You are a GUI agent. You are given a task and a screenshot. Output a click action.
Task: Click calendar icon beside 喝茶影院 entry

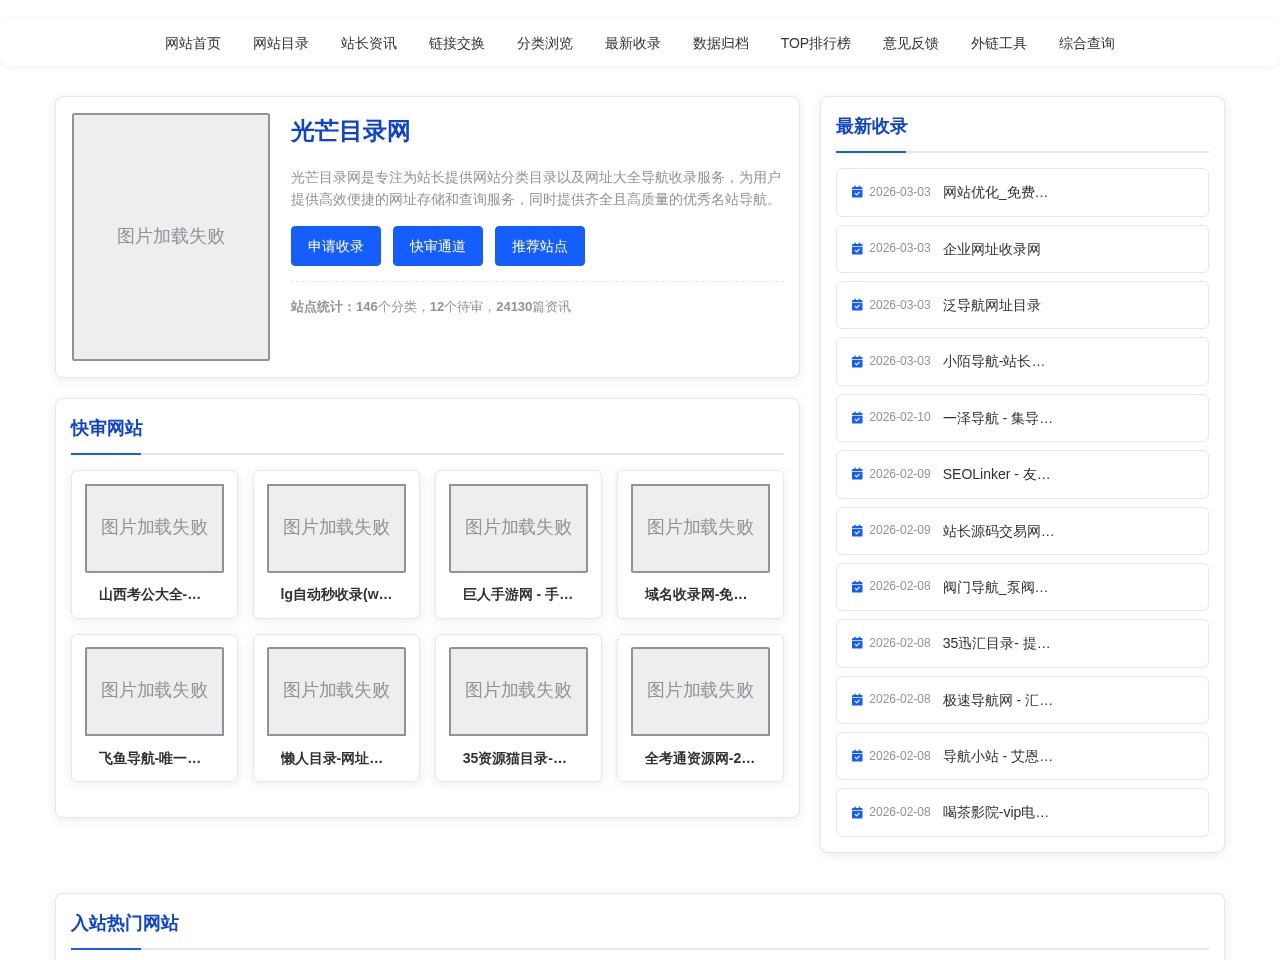(x=857, y=813)
